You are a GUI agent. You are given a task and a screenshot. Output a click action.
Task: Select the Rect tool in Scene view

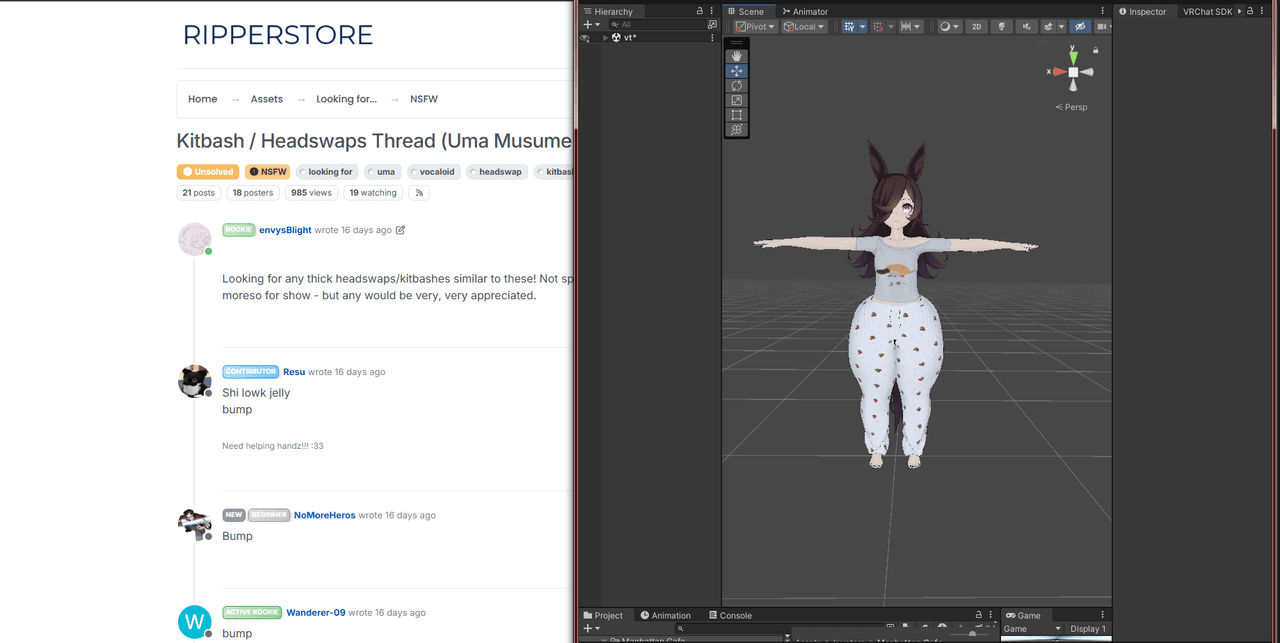click(737, 115)
